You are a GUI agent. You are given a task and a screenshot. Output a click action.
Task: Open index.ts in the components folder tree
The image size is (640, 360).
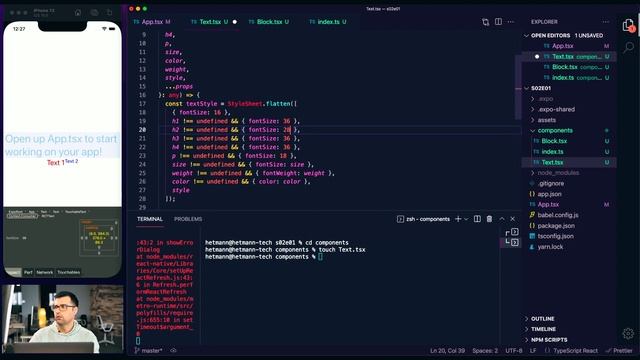[552, 152]
